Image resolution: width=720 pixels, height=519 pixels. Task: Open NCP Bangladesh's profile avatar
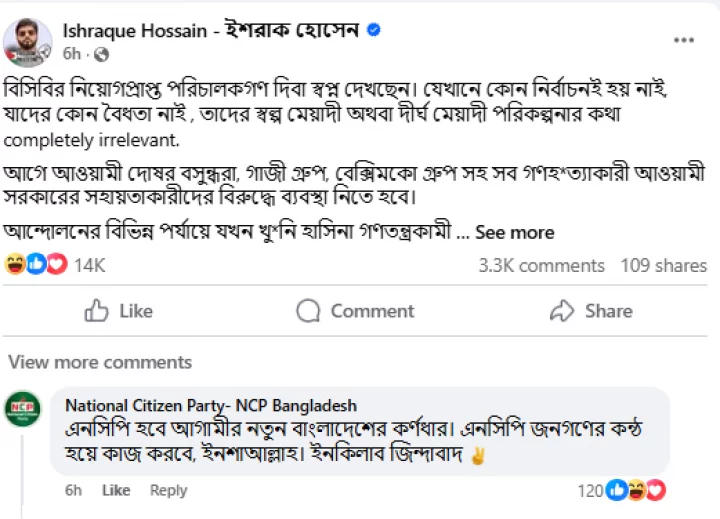[23, 410]
